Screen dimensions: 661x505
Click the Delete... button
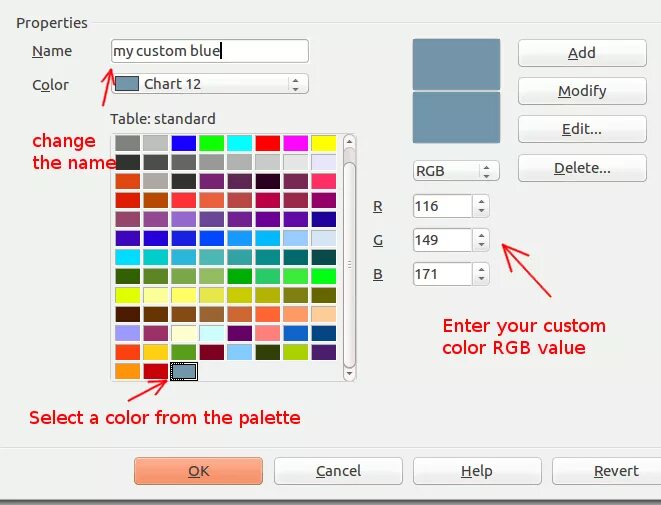(582, 168)
